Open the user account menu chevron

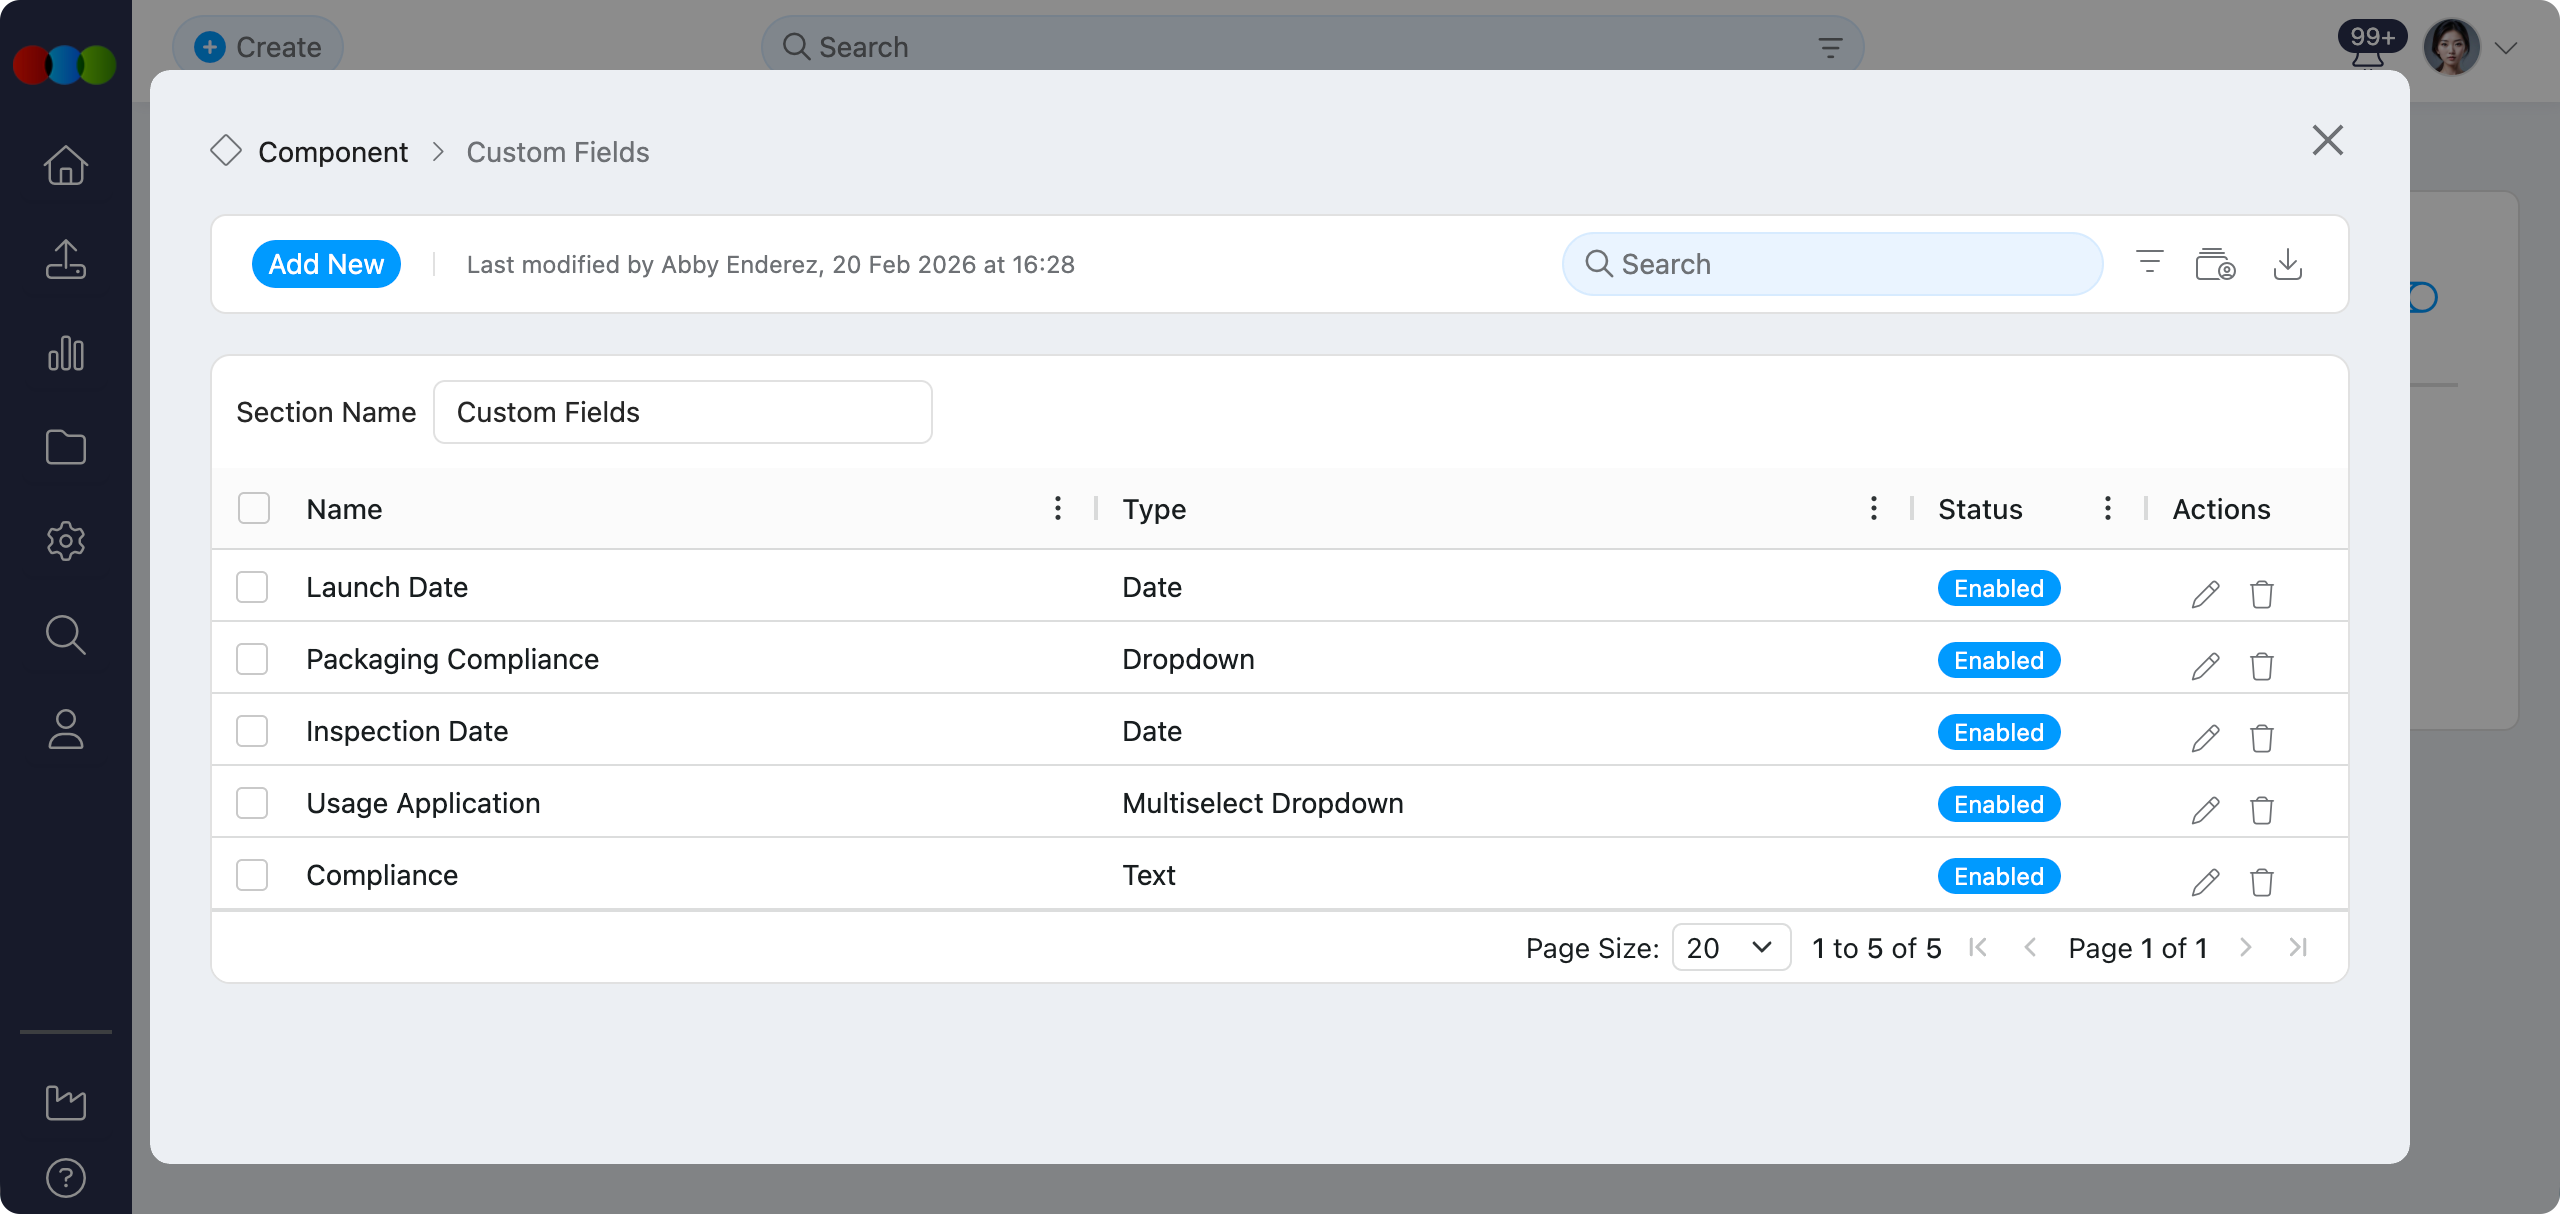[x=2508, y=46]
